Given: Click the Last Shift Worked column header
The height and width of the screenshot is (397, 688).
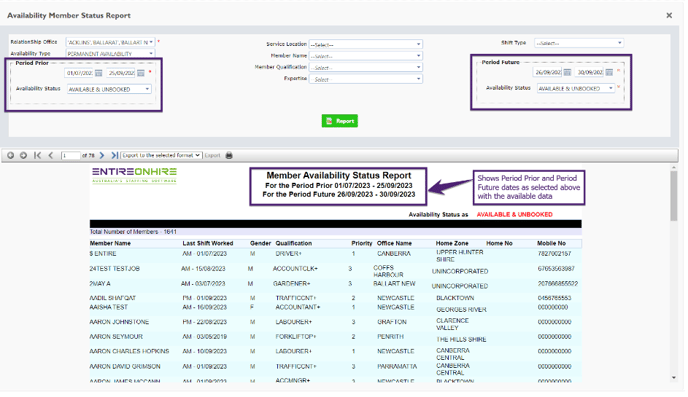Looking at the screenshot, I should pyautogui.click(x=208, y=243).
